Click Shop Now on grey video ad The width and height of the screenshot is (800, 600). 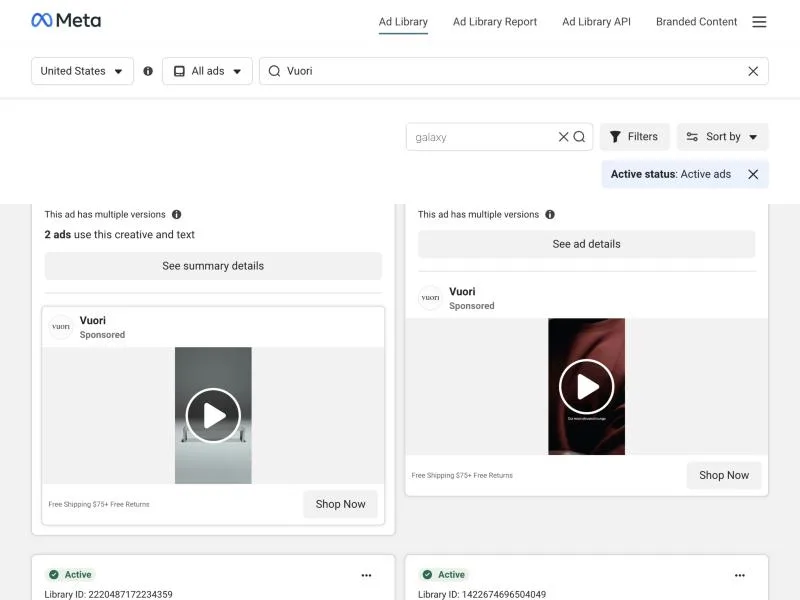(340, 504)
